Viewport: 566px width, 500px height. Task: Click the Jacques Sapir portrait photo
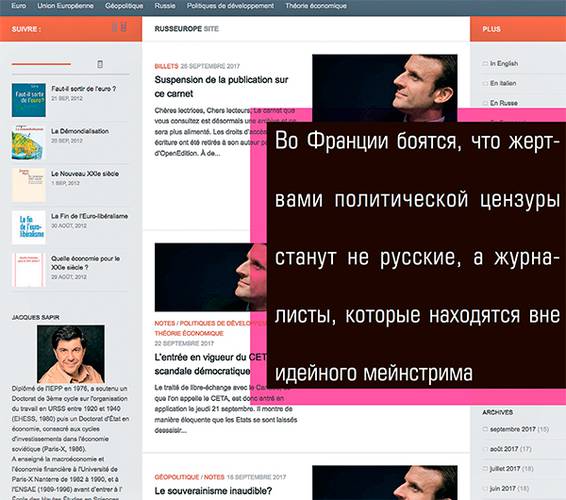click(71, 354)
